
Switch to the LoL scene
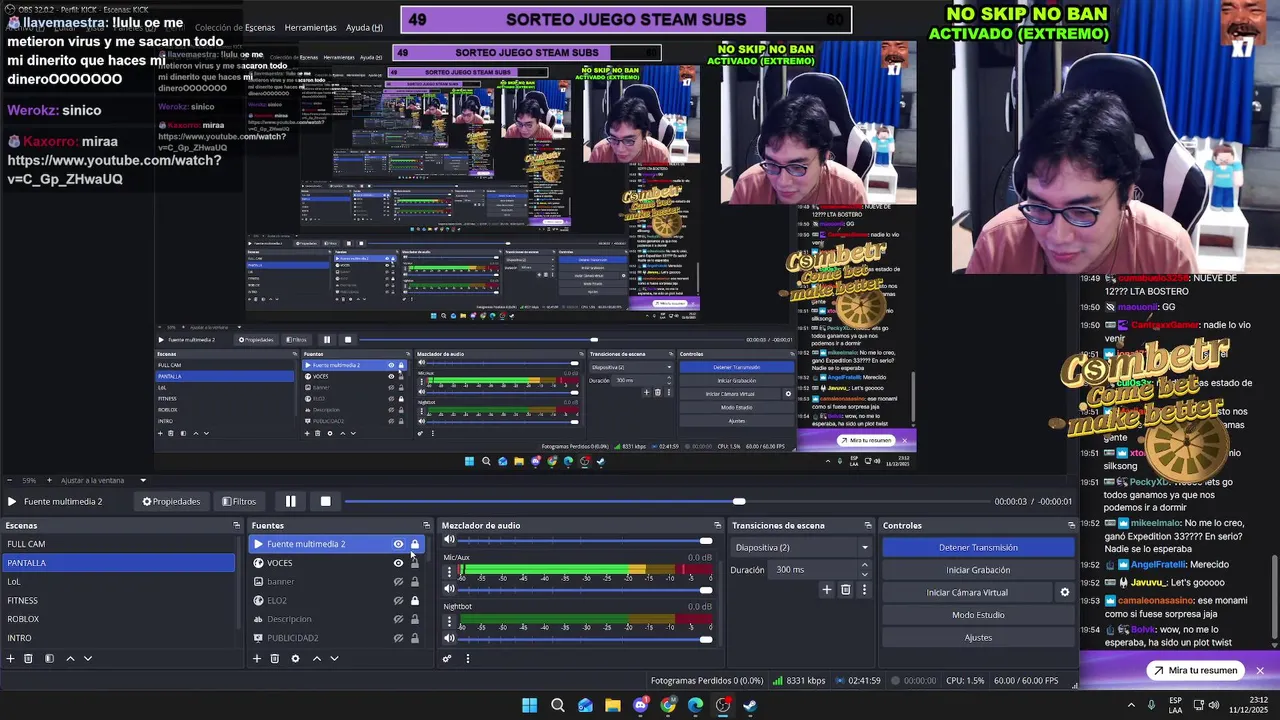coord(120,581)
